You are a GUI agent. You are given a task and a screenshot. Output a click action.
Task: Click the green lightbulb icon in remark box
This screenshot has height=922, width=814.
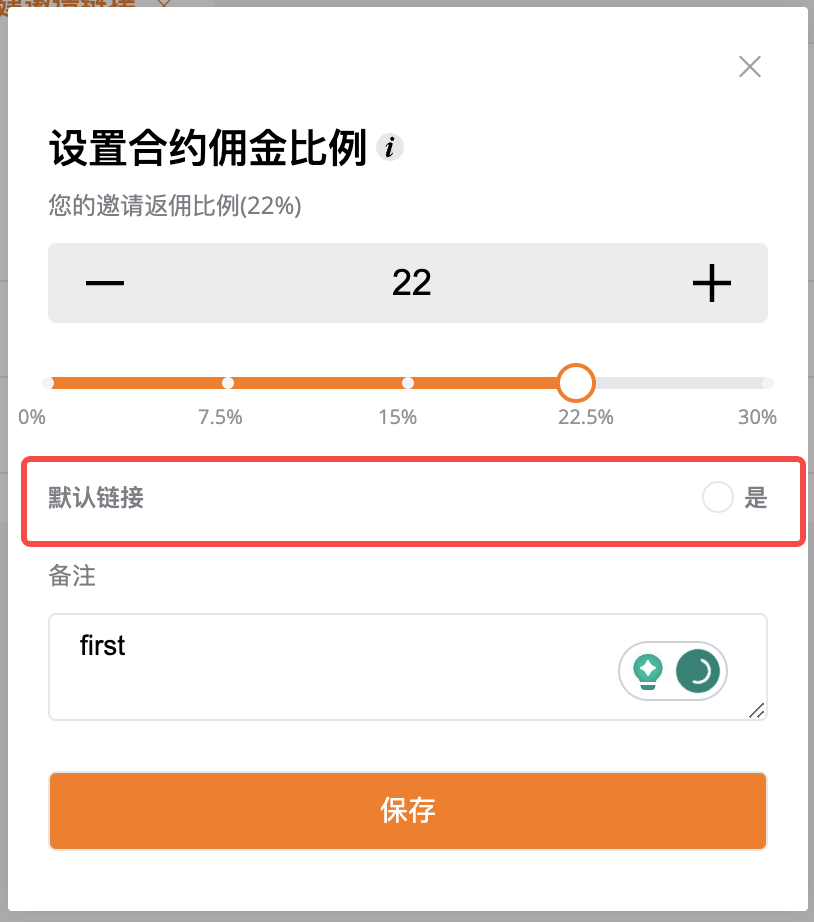tap(648, 671)
